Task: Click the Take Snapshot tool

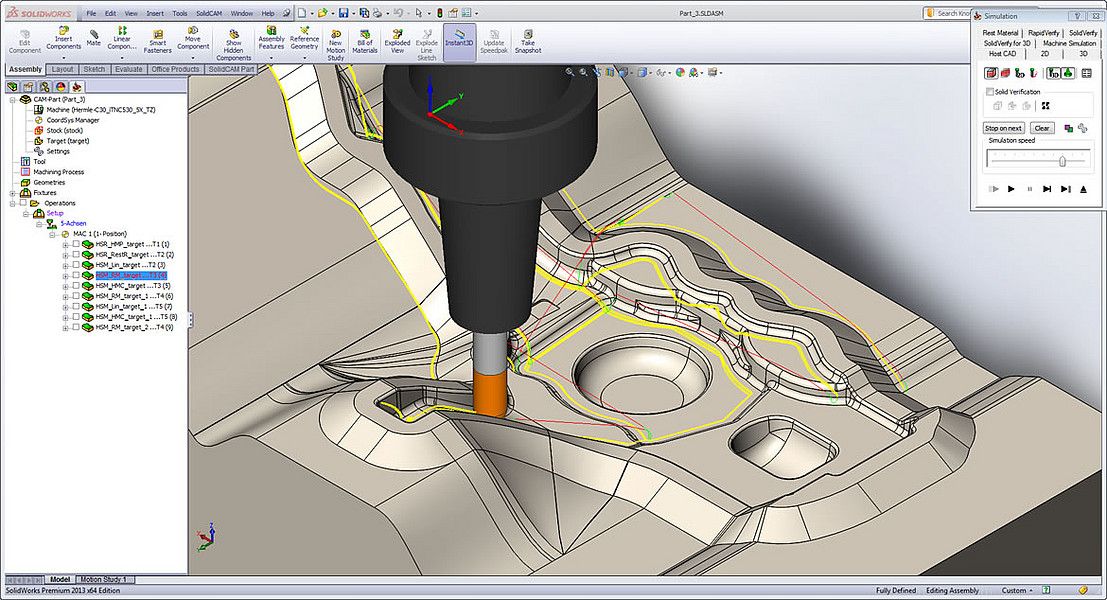Action: (x=528, y=42)
